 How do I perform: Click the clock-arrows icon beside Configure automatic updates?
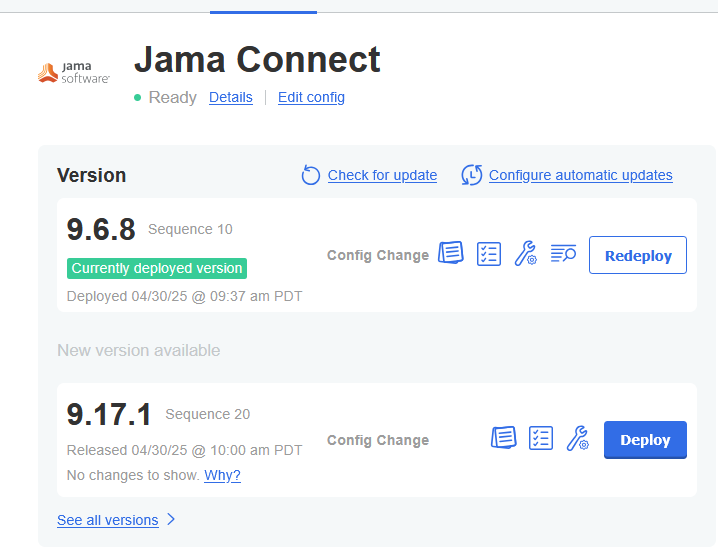point(472,175)
